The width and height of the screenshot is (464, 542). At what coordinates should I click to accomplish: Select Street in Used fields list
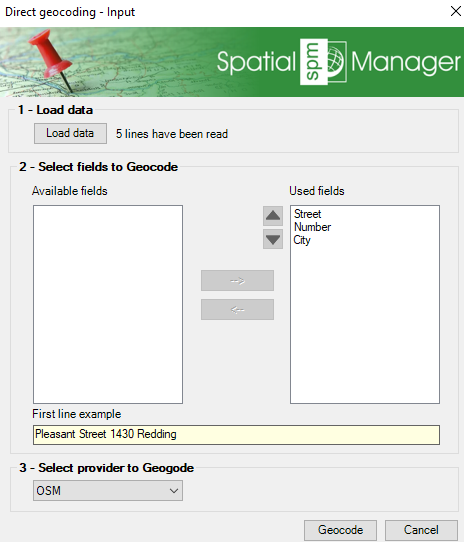pos(307,214)
